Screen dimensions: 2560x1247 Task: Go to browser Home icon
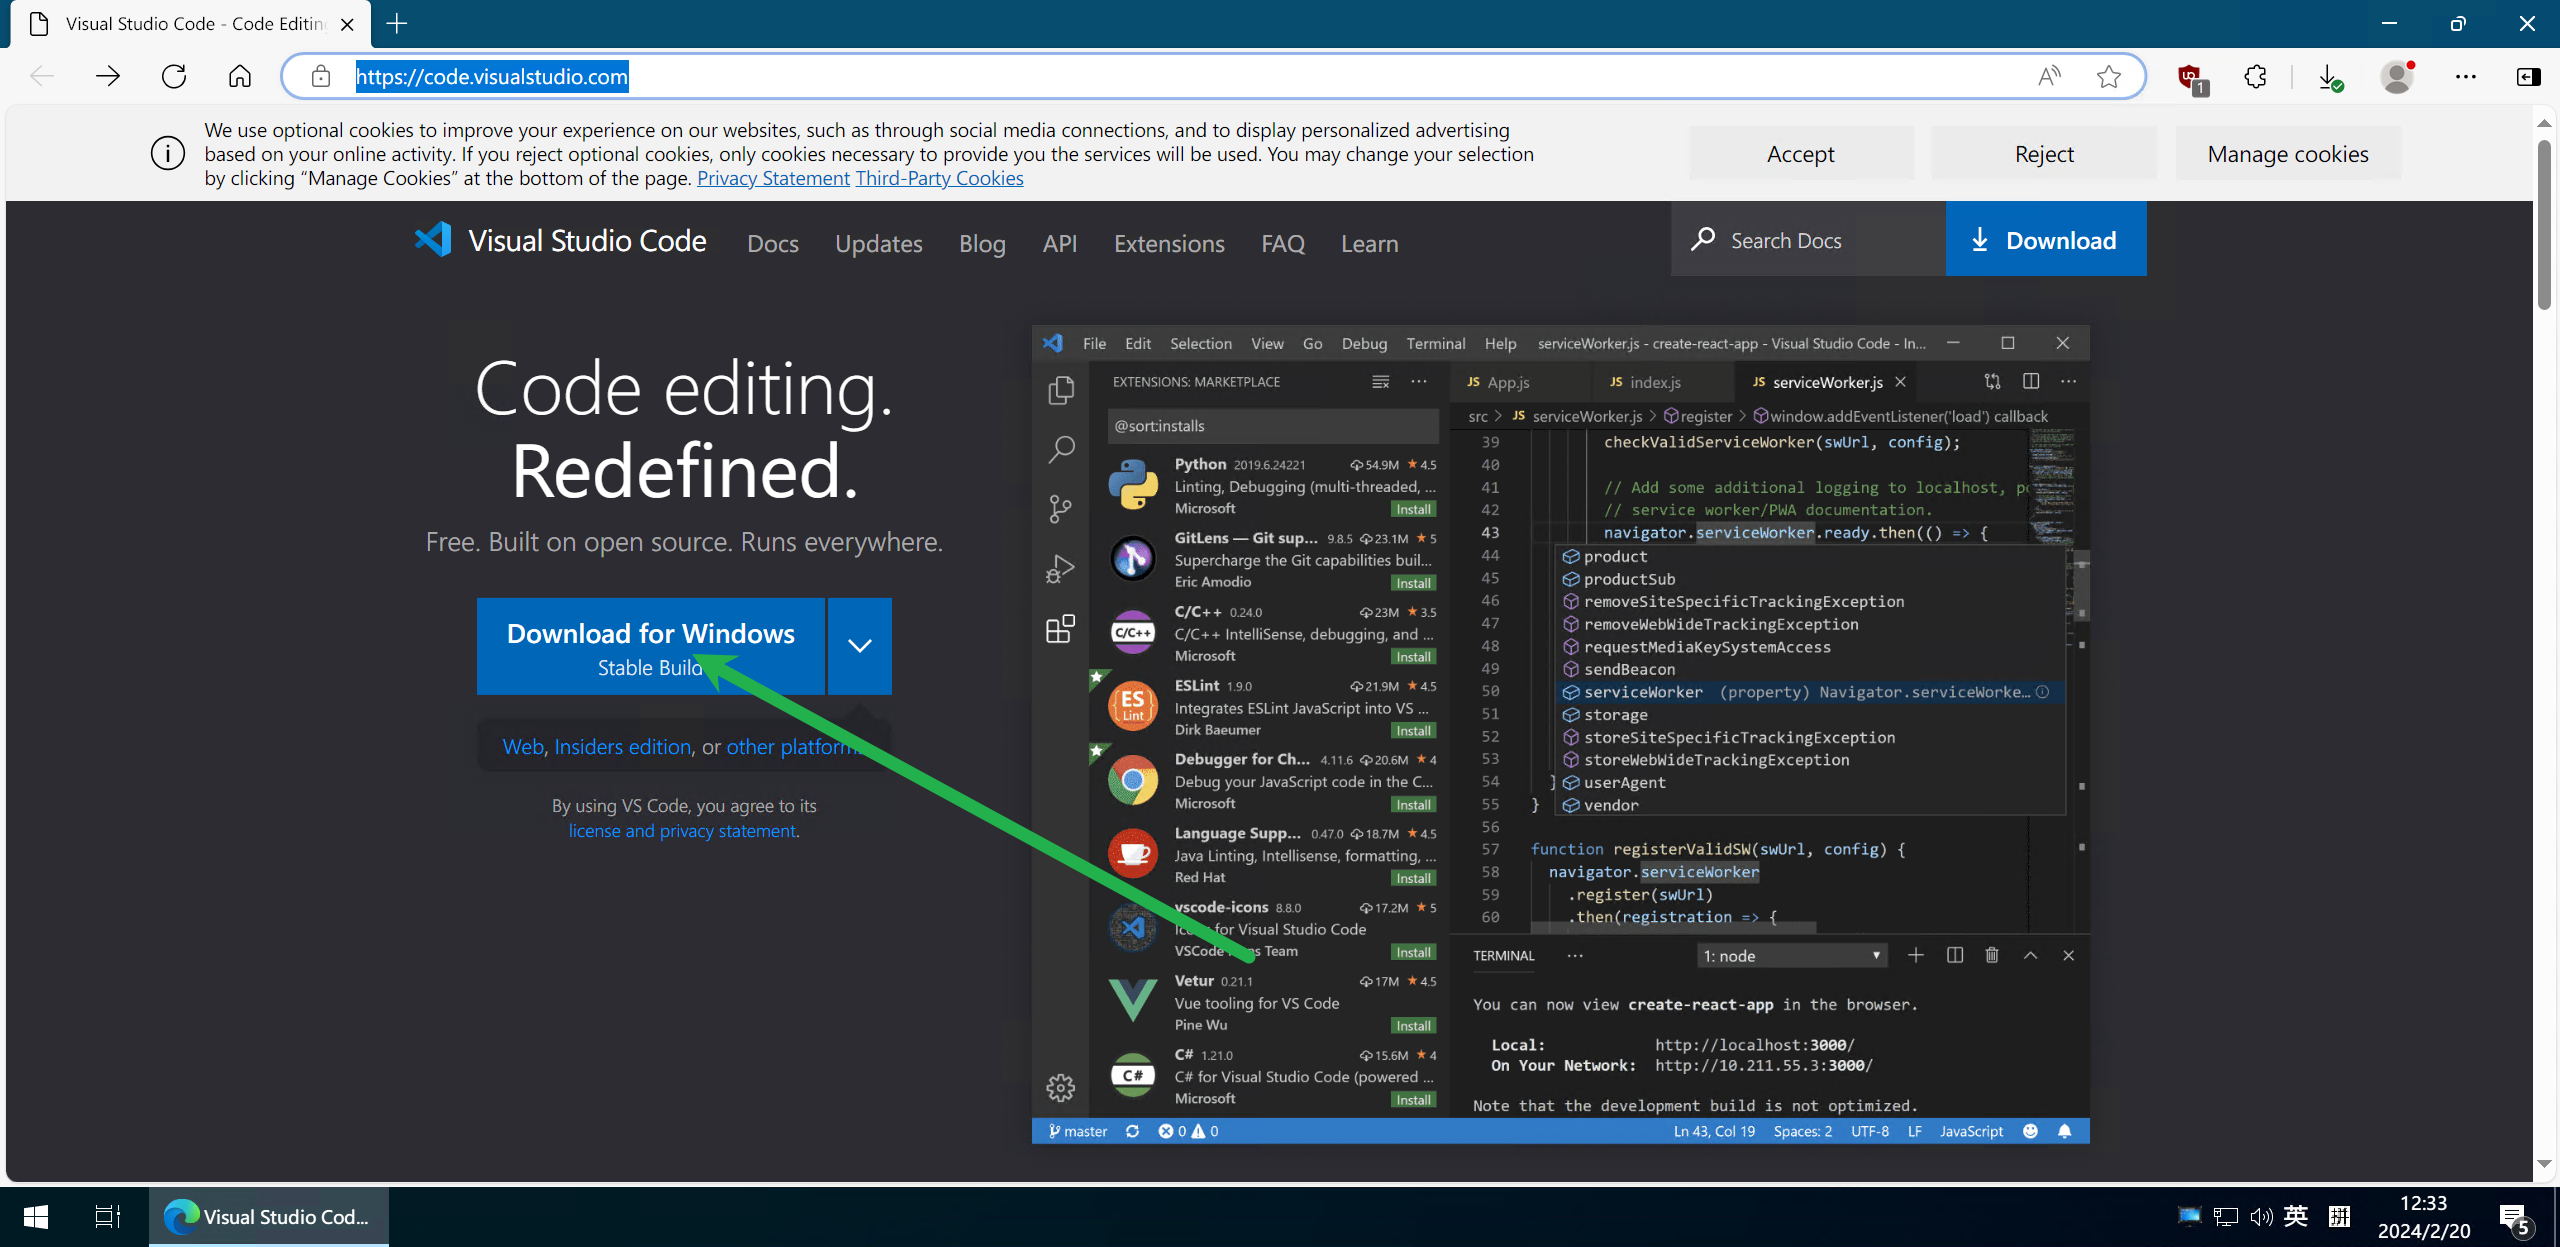click(240, 76)
